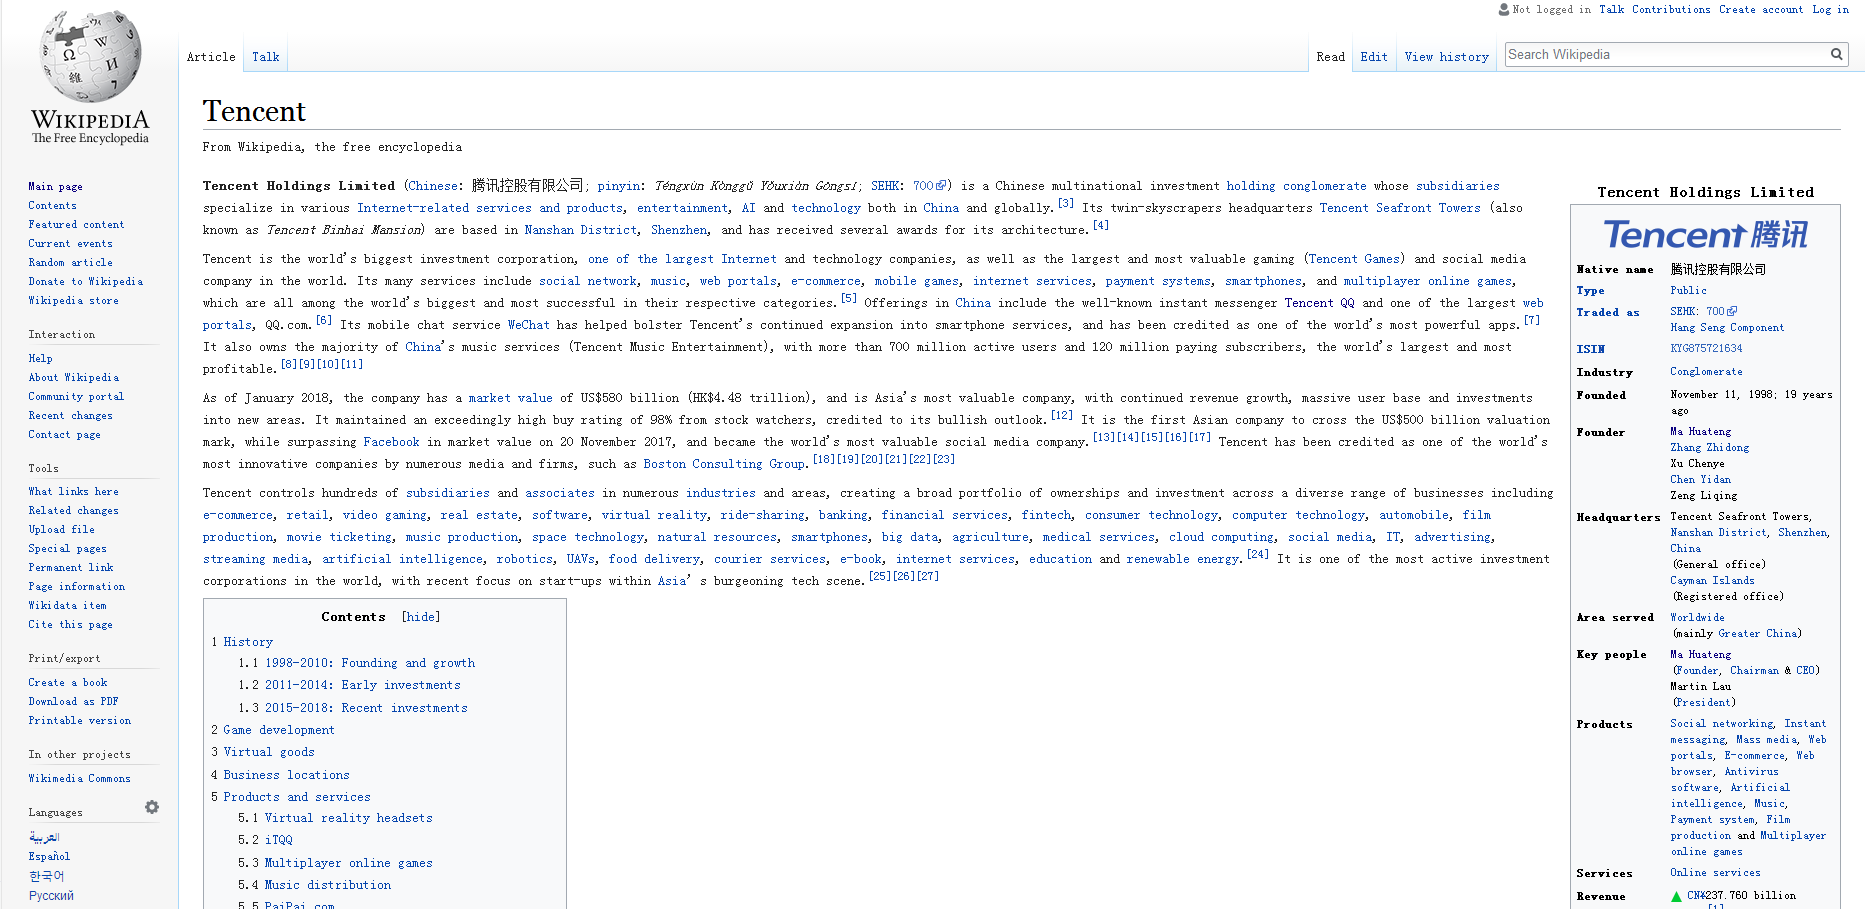Switch to the Talk tab

tap(266, 57)
